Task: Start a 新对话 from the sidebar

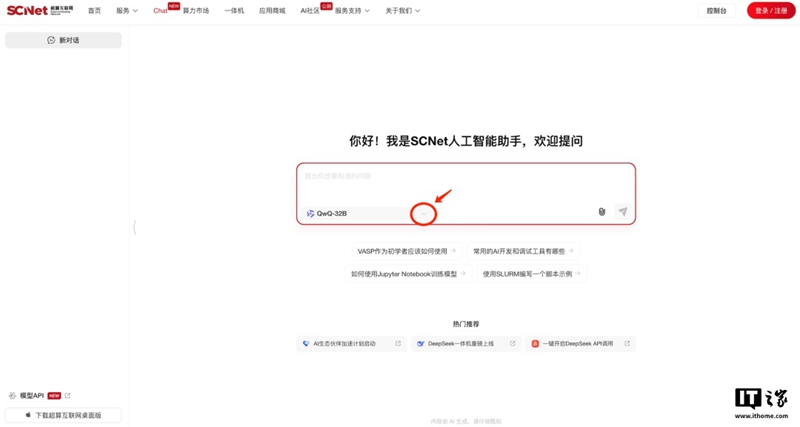Action: point(63,40)
